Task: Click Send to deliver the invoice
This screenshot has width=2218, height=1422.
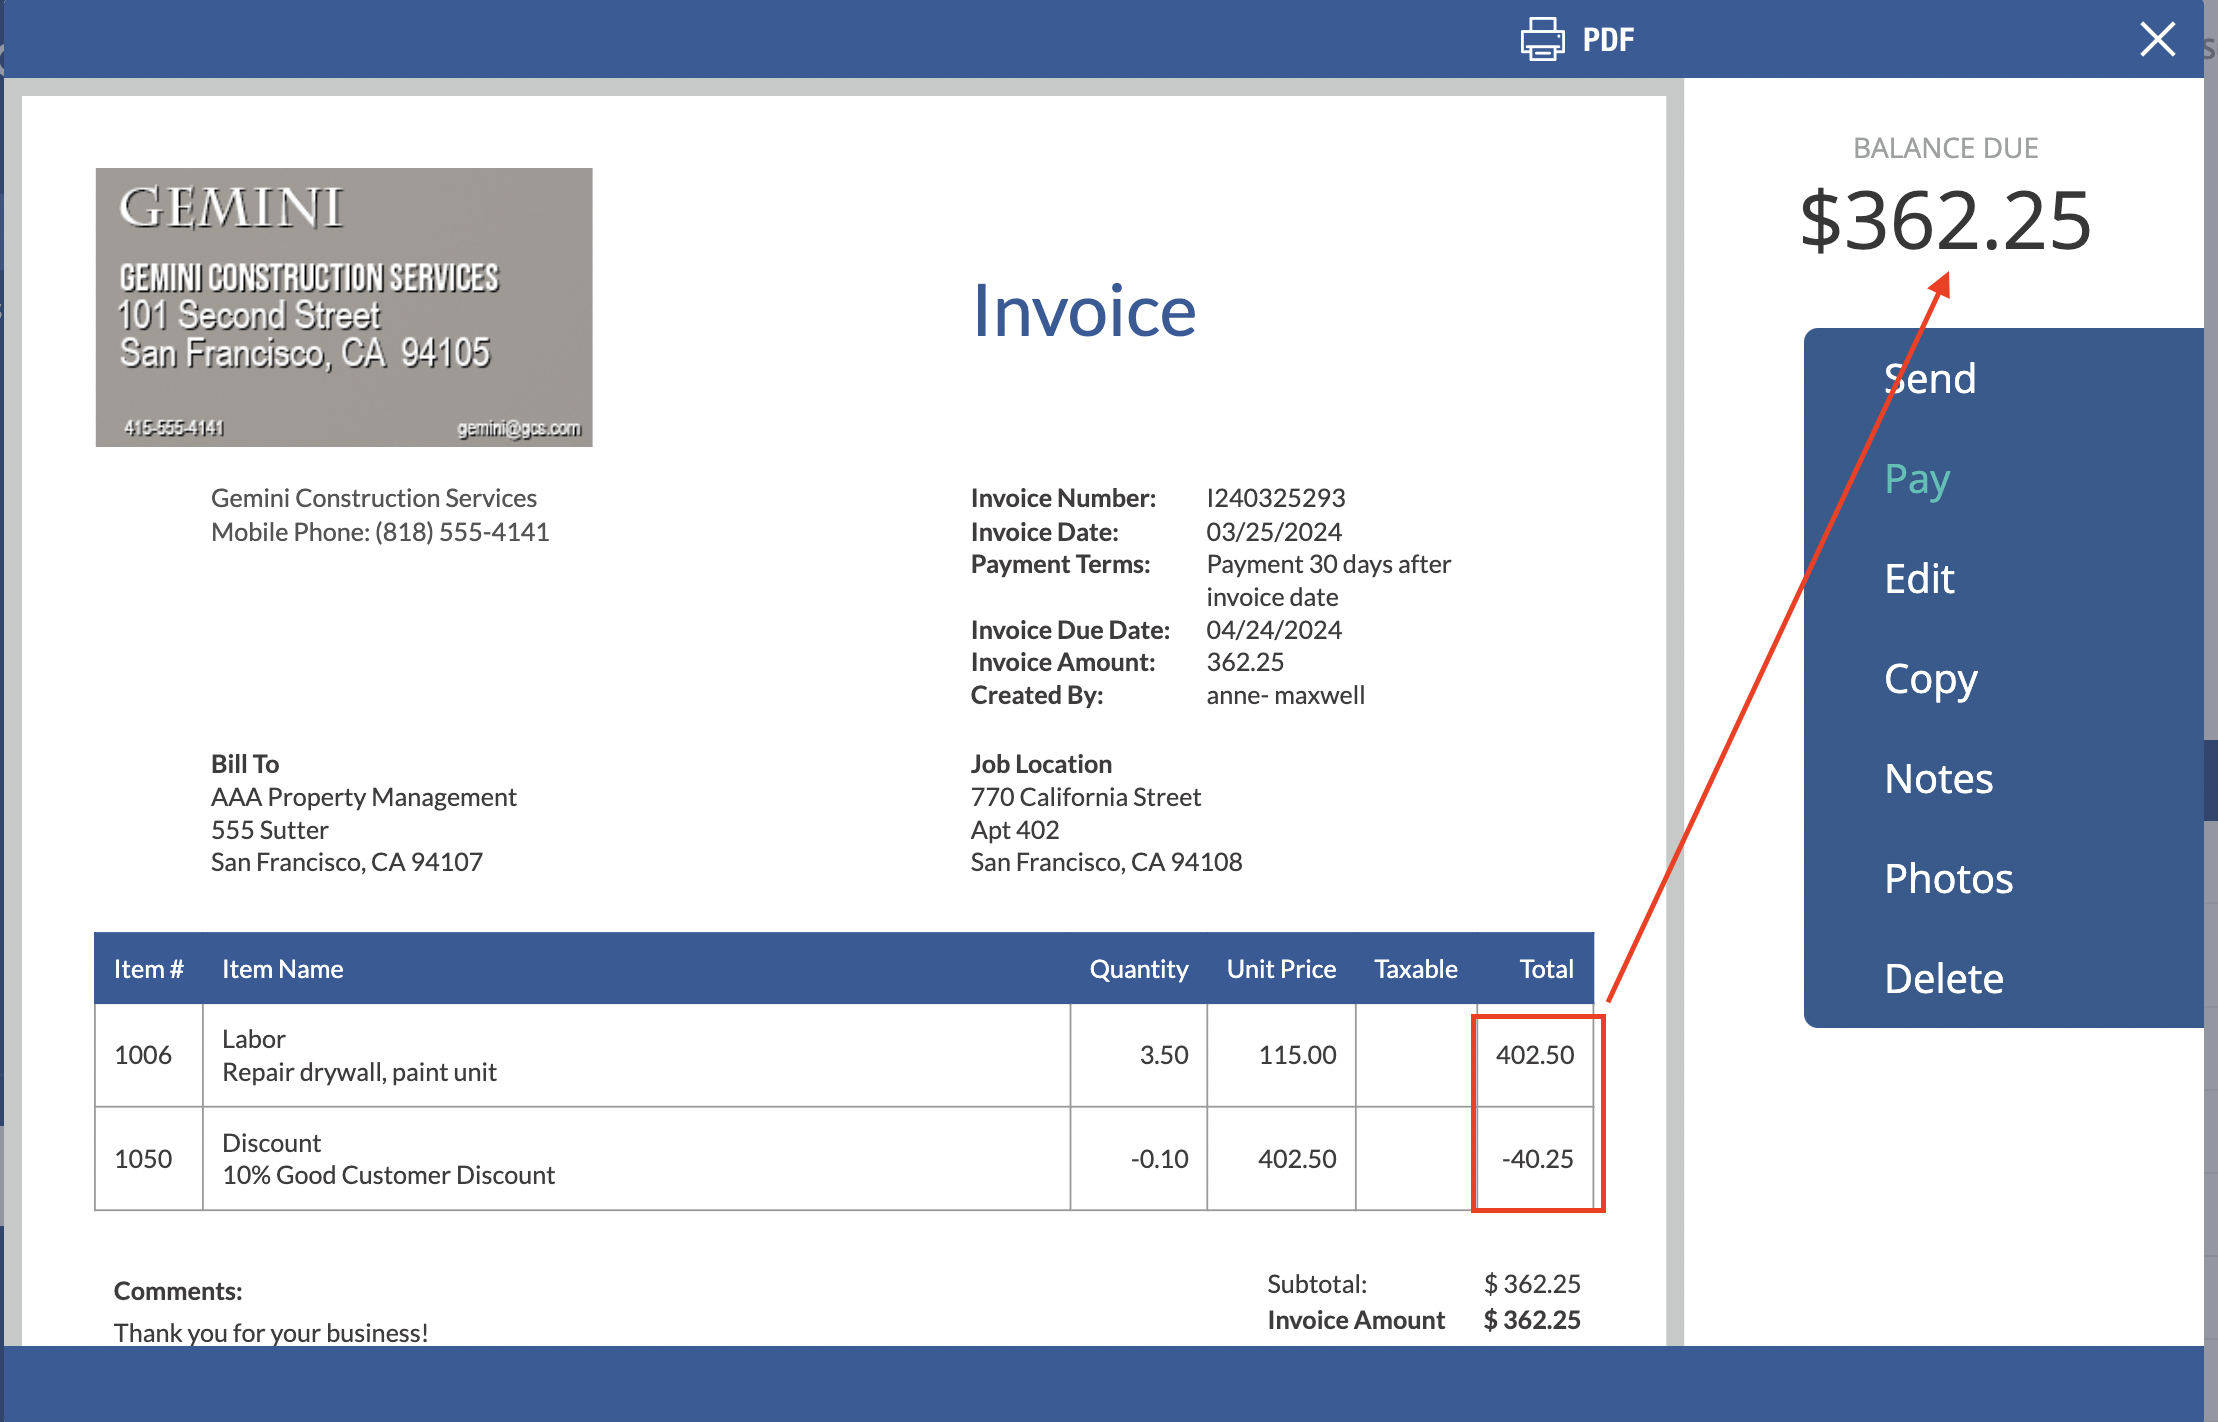Action: [1929, 378]
